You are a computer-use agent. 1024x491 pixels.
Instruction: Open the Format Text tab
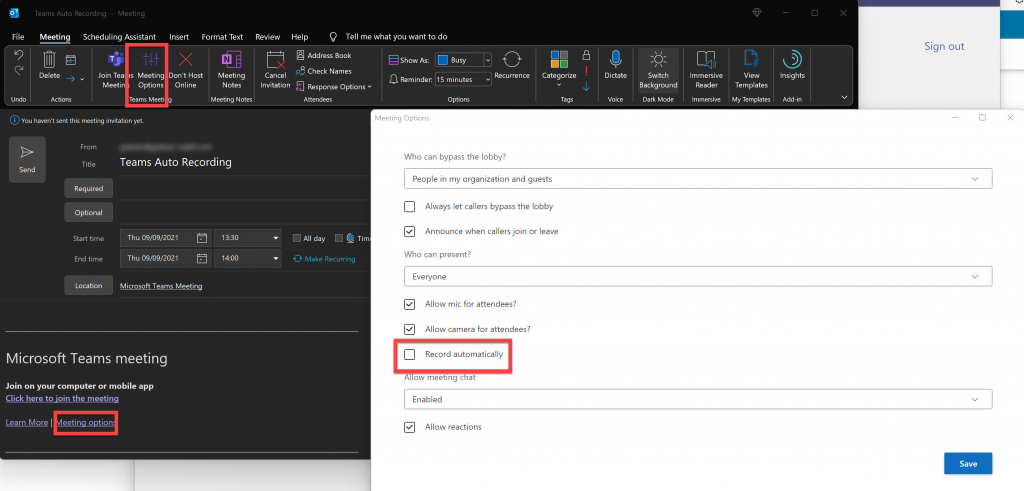(222, 37)
